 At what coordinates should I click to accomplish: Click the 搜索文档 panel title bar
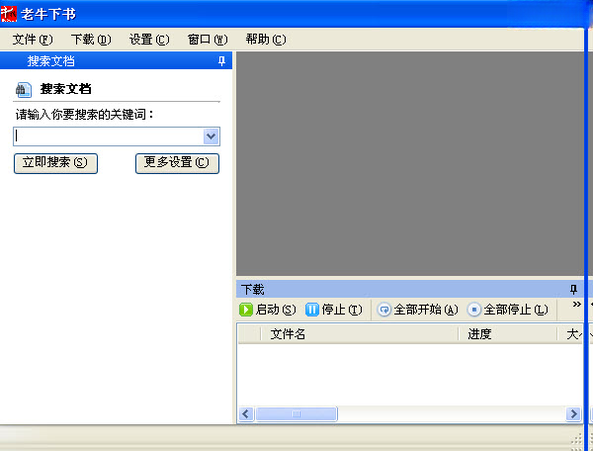pyautogui.click(x=116, y=60)
